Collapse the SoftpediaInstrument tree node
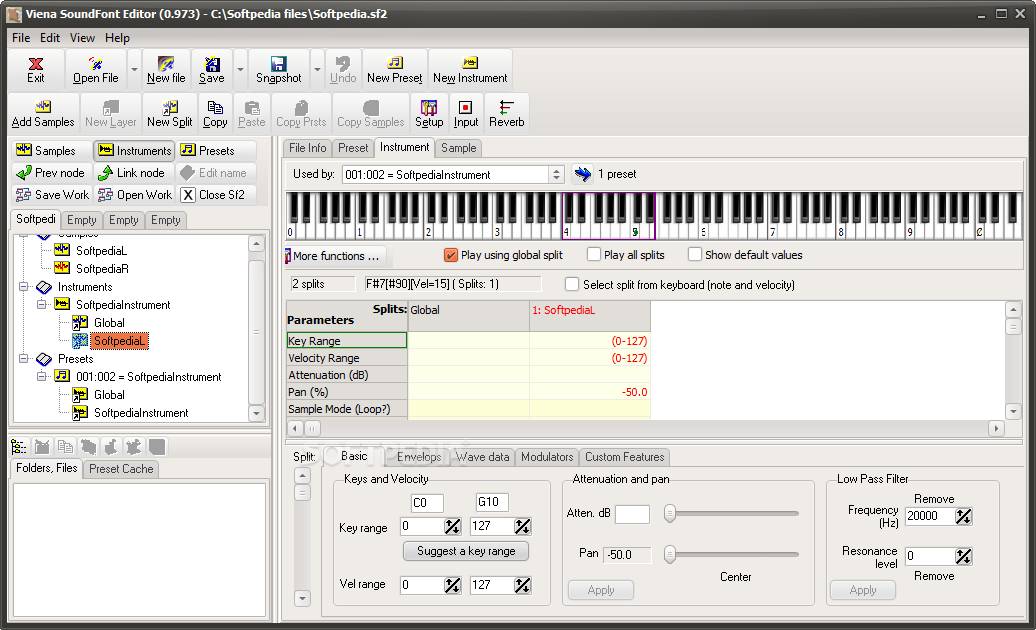Viewport: 1036px width, 630px height. (x=43, y=305)
